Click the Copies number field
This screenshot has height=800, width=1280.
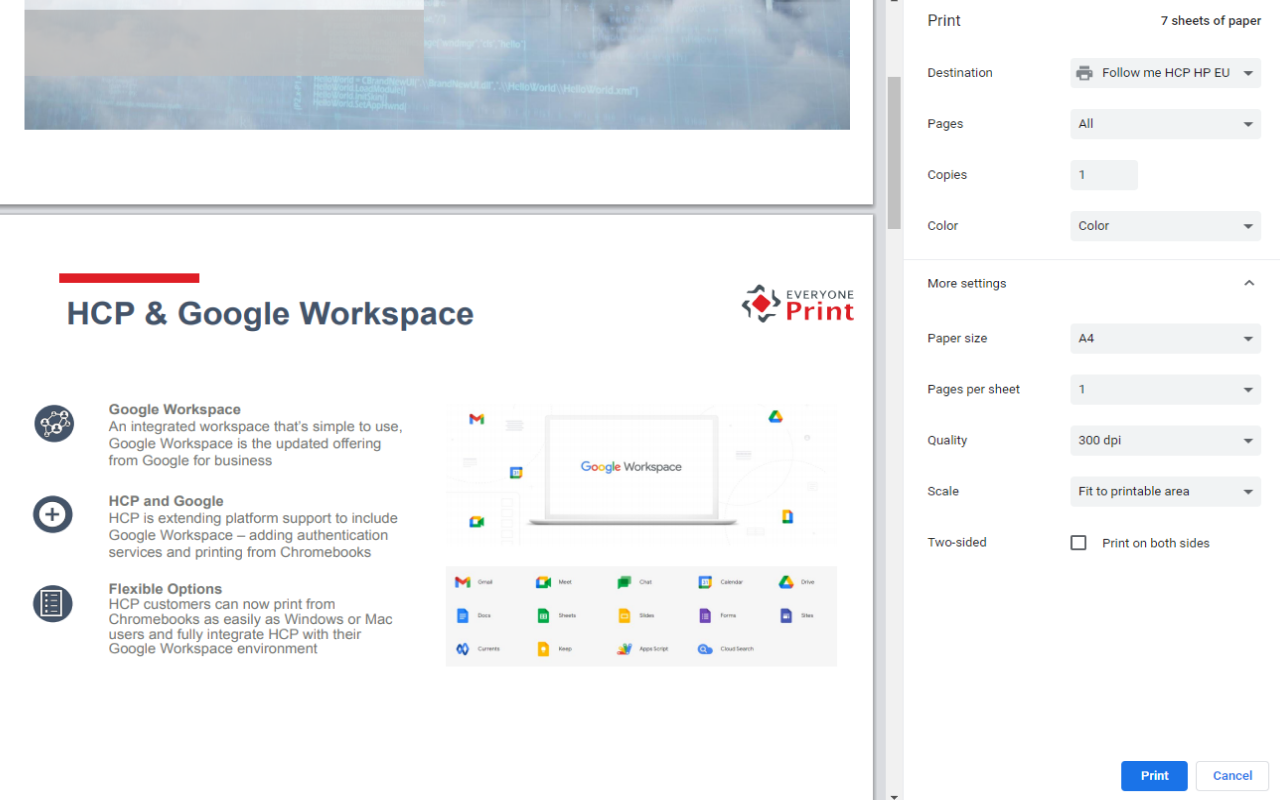point(1104,175)
